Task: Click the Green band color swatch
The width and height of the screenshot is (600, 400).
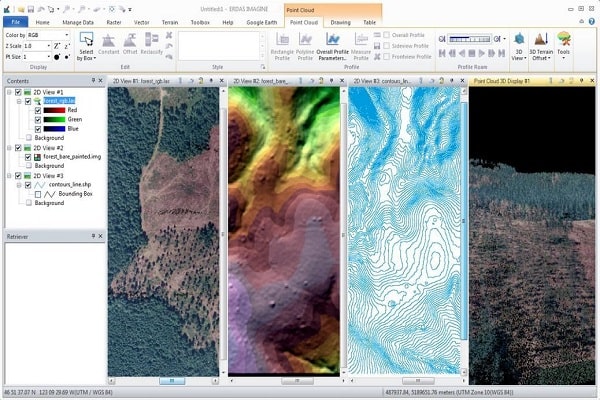Action: pos(52,120)
